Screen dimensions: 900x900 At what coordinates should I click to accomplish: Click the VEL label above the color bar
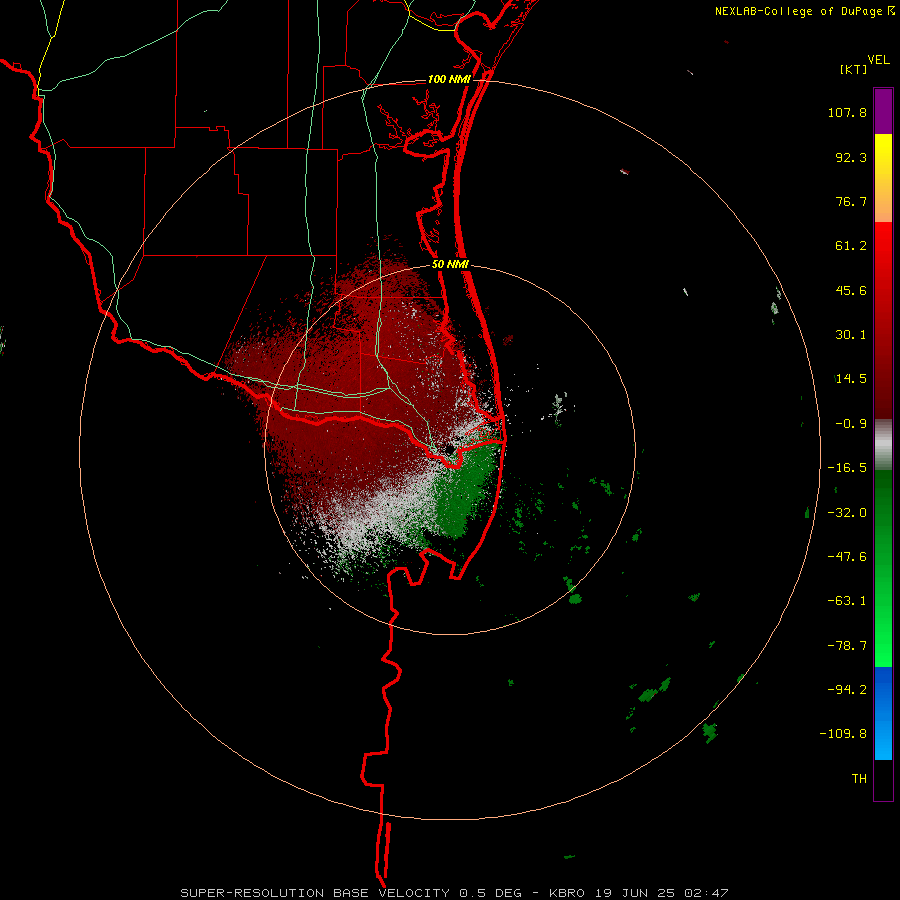click(x=878, y=60)
